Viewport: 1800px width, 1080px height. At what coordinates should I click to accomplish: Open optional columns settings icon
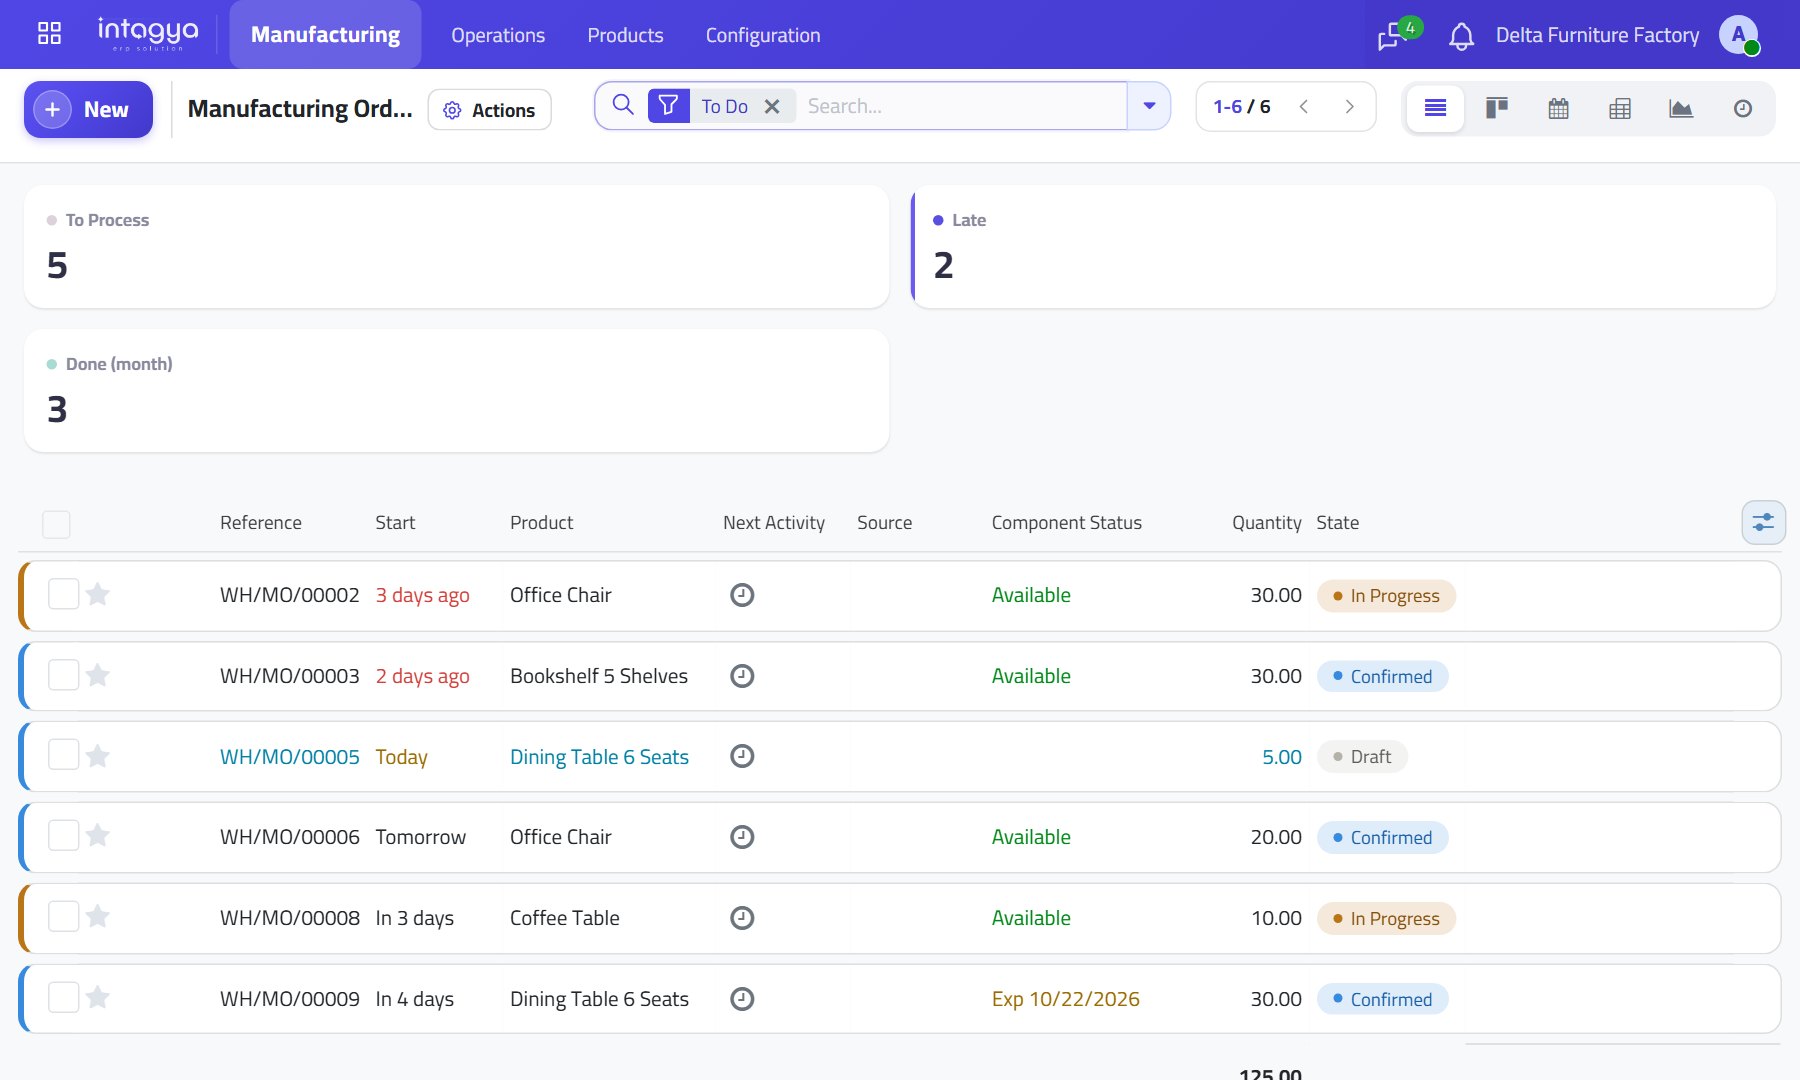tap(1763, 522)
